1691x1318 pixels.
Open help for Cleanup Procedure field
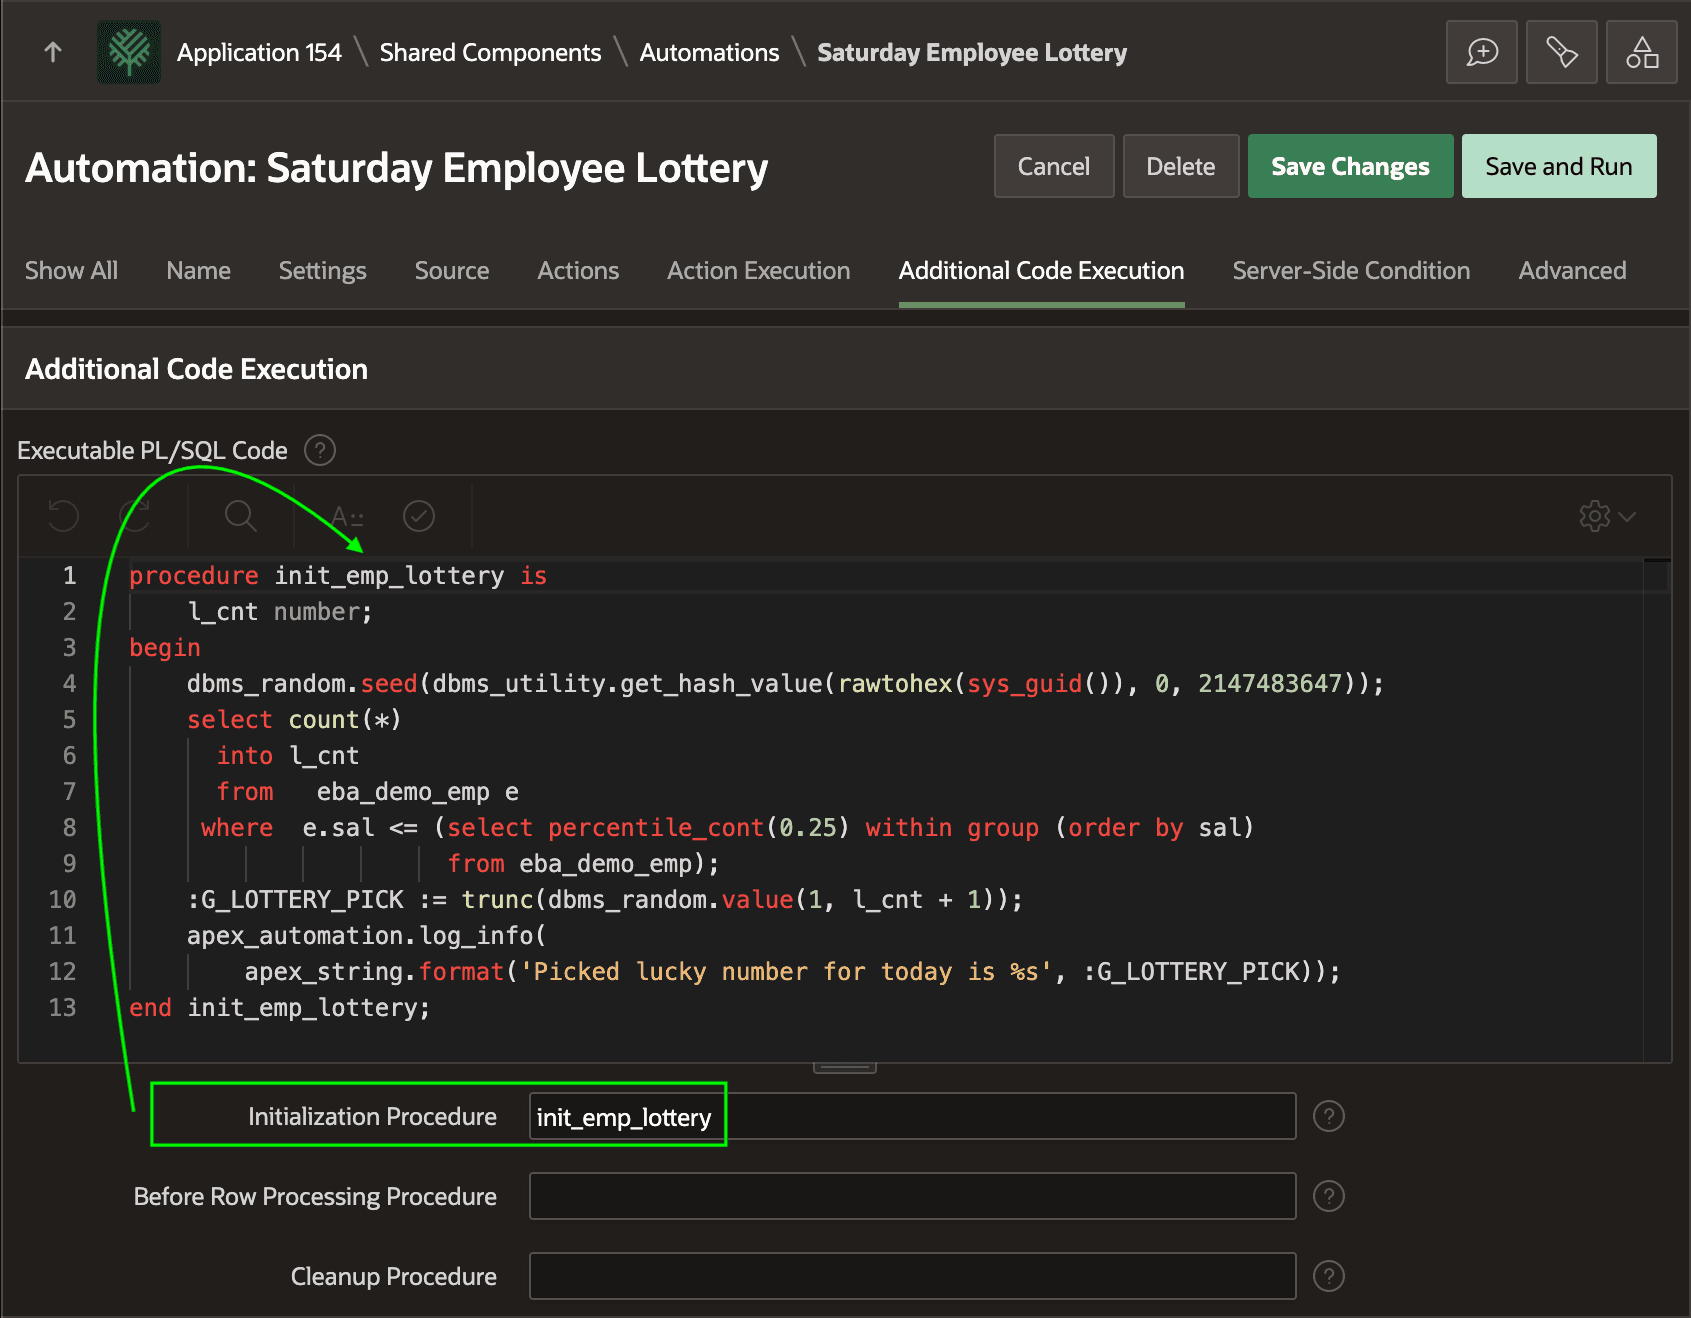(x=1328, y=1276)
